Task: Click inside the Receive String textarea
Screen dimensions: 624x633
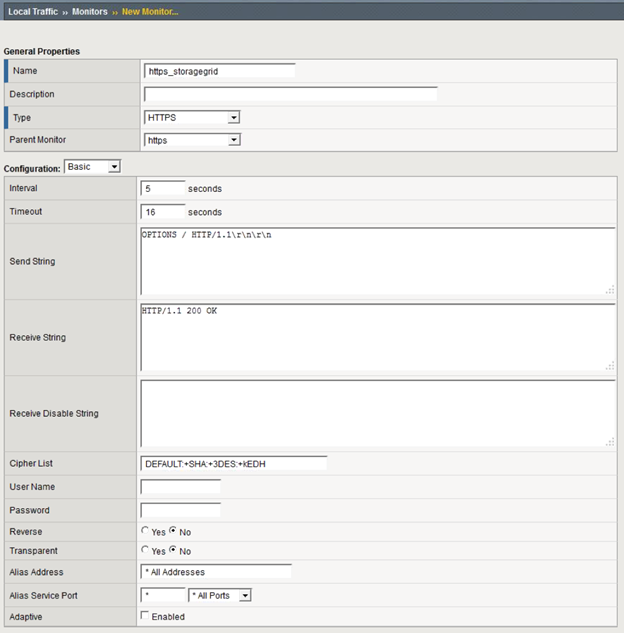Action: coord(377,337)
